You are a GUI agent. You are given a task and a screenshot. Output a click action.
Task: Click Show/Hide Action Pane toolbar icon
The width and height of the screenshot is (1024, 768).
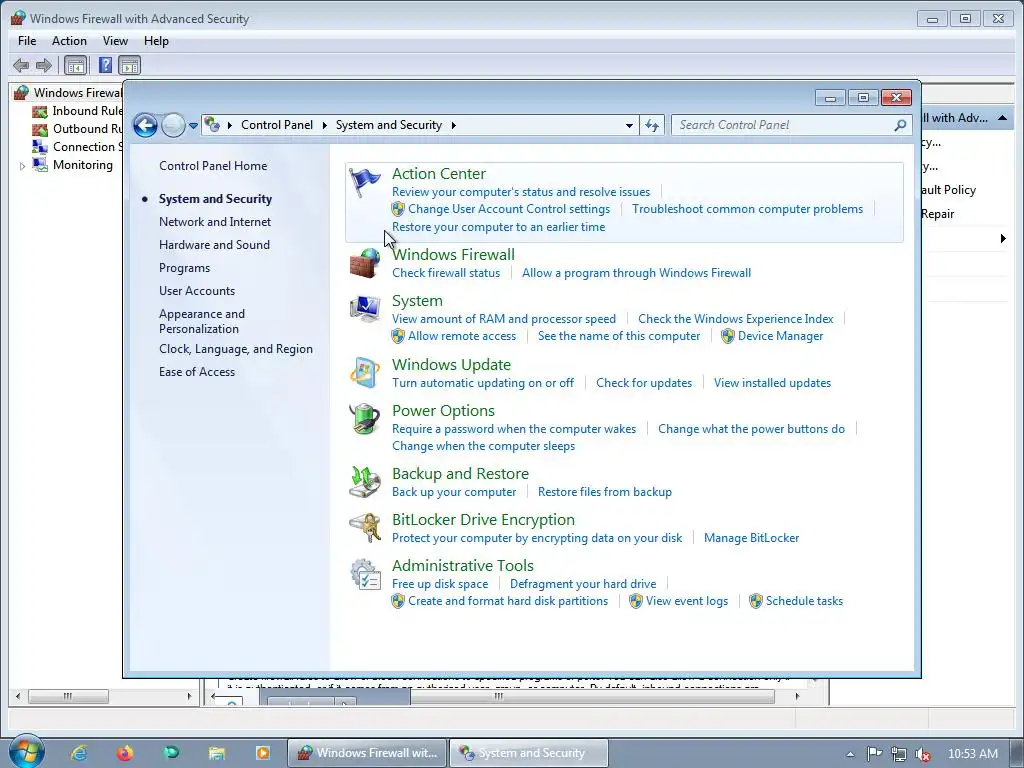130,65
